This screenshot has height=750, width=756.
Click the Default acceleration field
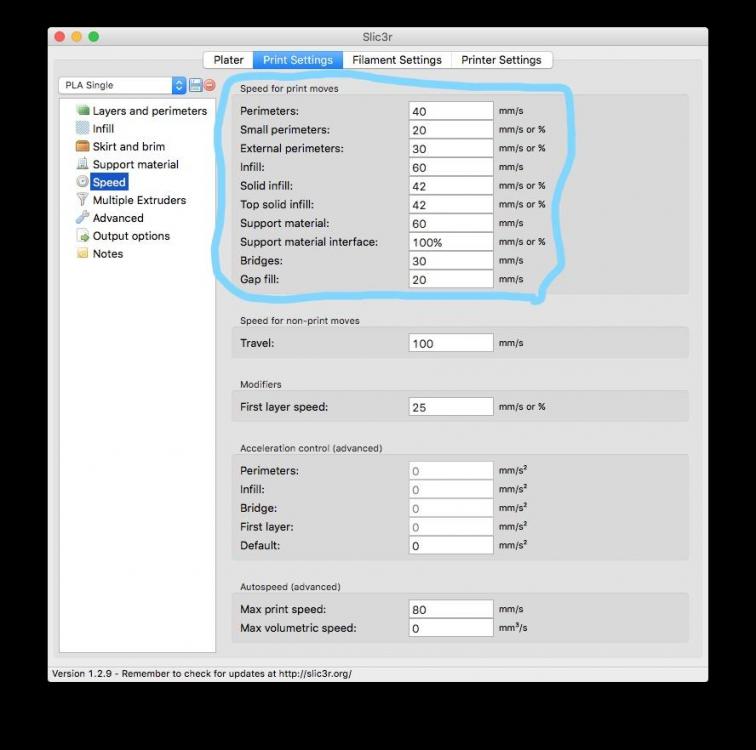451,546
